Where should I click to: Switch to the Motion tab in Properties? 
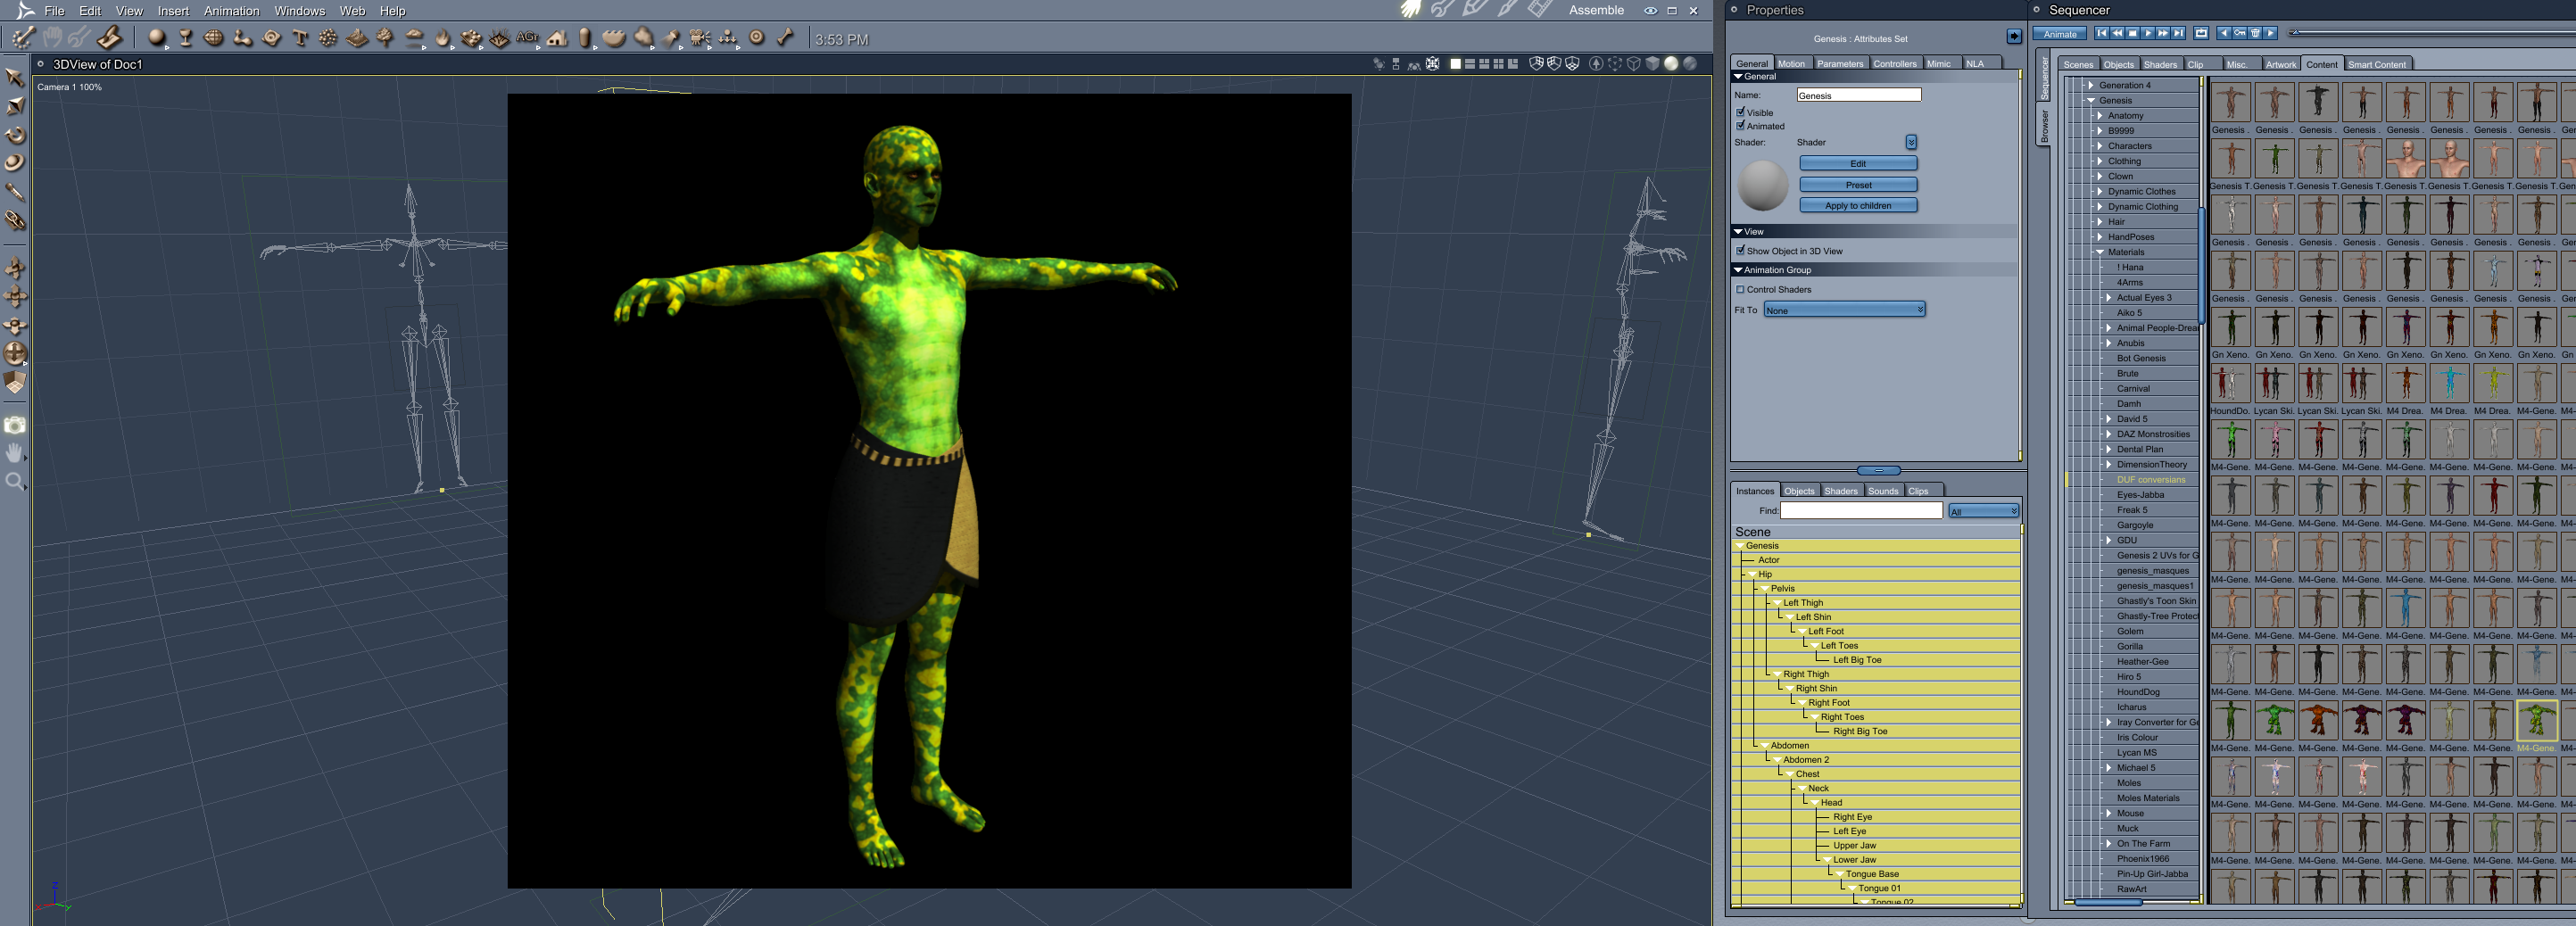(x=1791, y=63)
